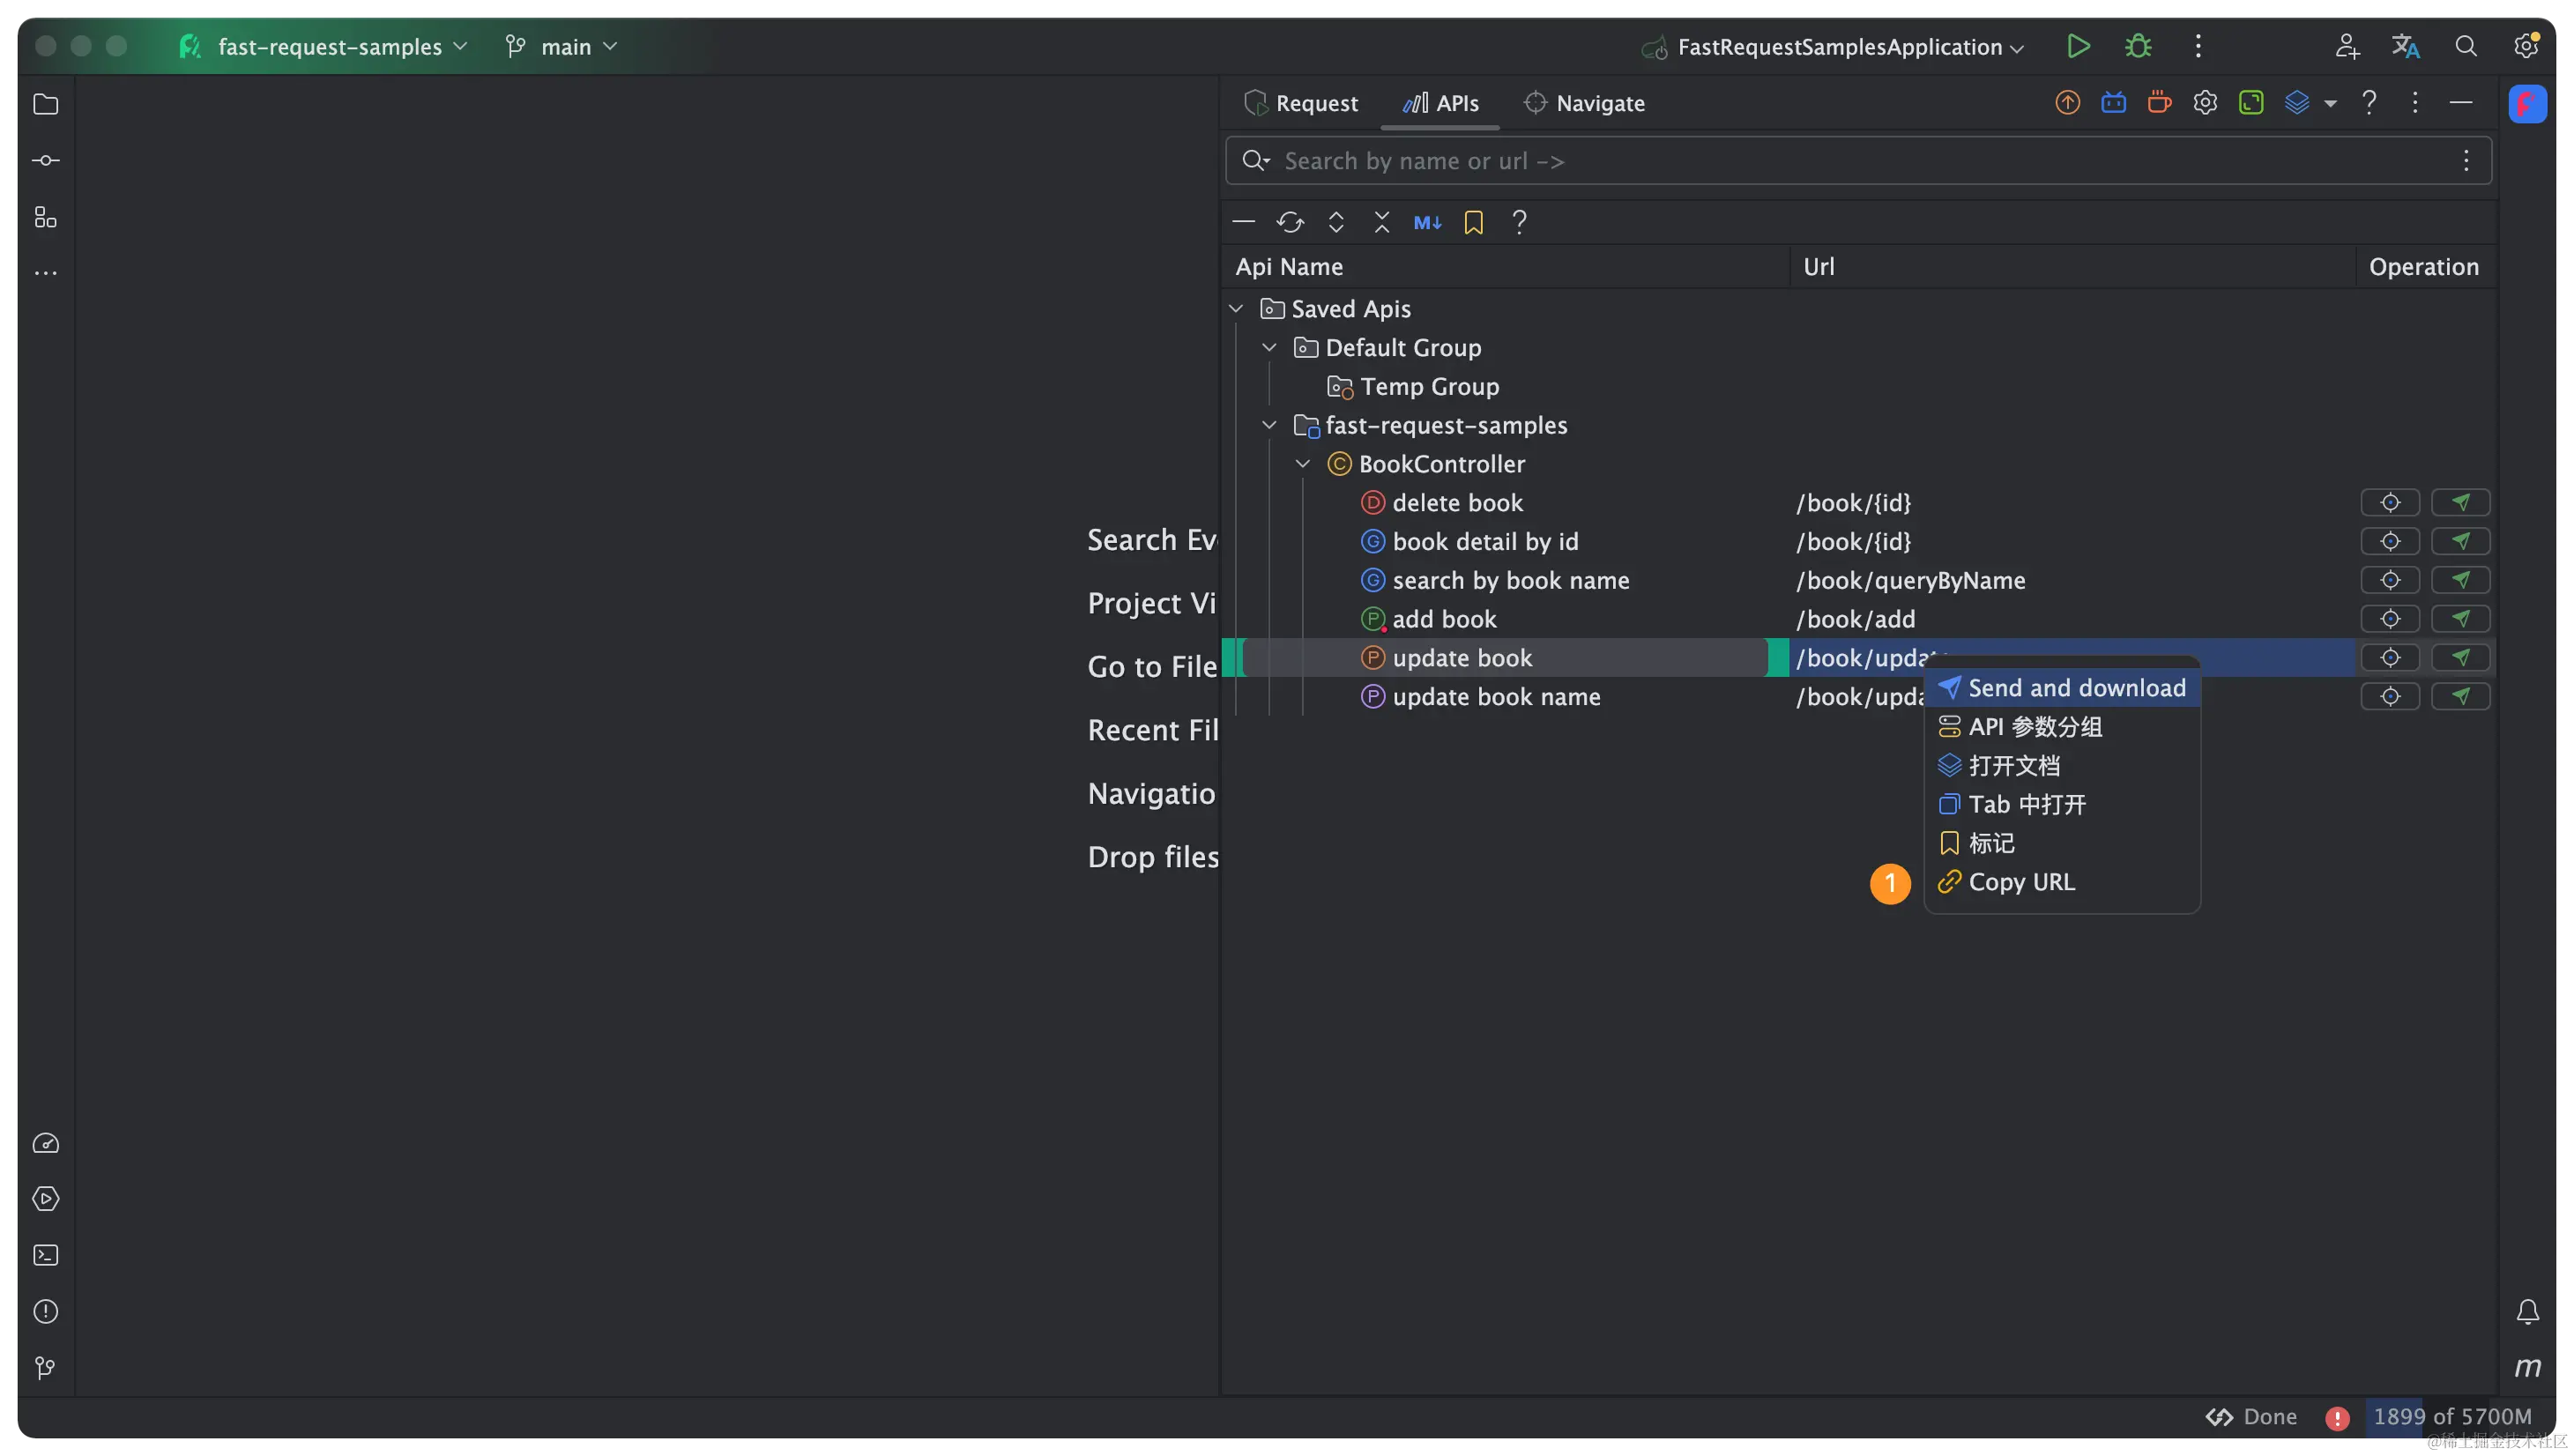Switch to the Navigate tab
This screenshot has width=2574, height=1456.
pos(1584,103)
